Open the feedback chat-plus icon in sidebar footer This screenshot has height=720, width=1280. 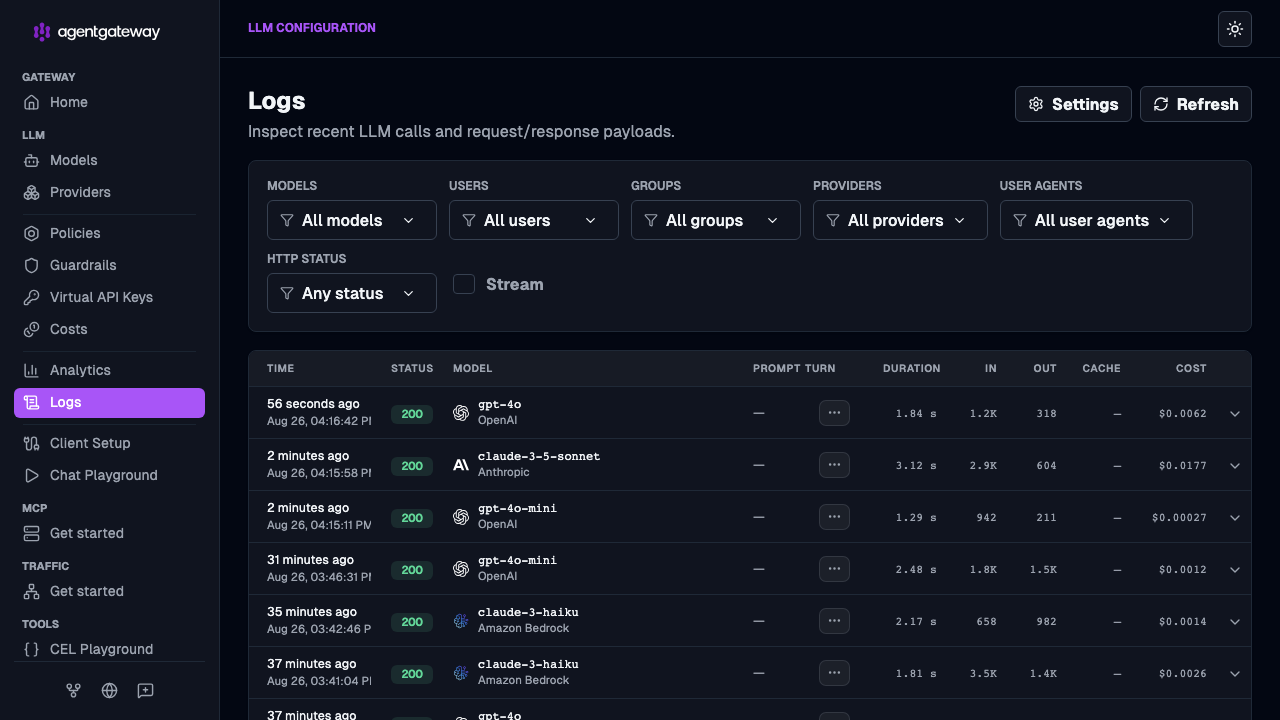145,690
